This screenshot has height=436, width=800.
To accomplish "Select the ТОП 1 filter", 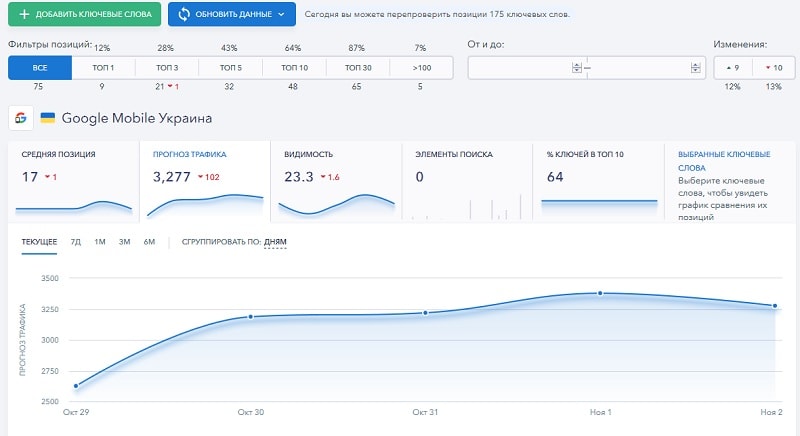I will (103, 68).
